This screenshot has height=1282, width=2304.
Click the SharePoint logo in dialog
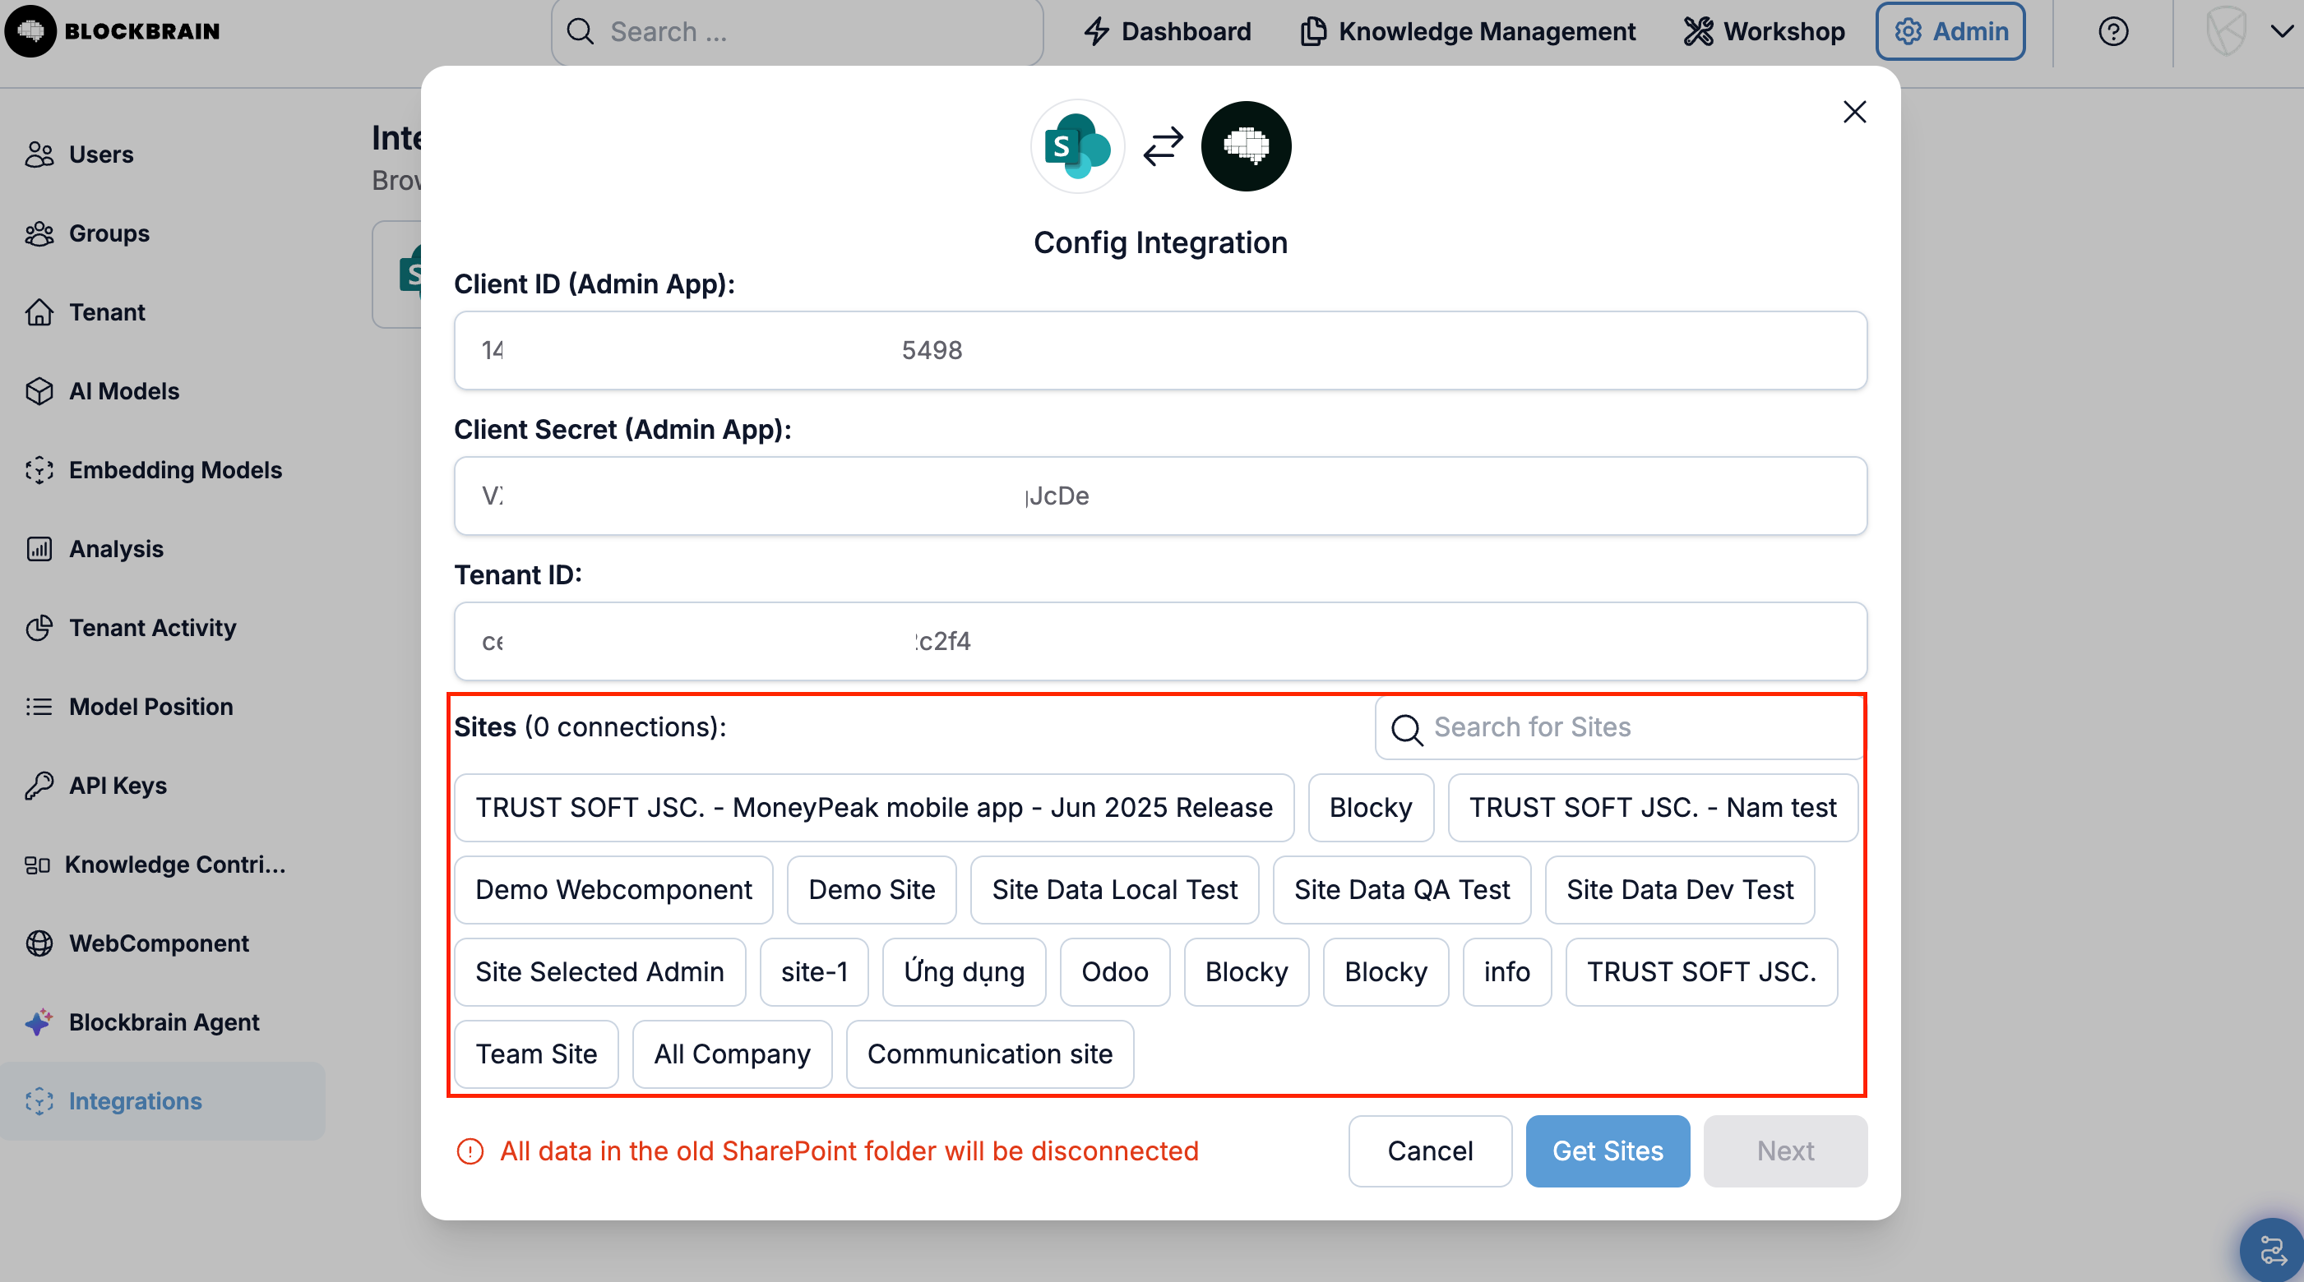click(1077, 146)
